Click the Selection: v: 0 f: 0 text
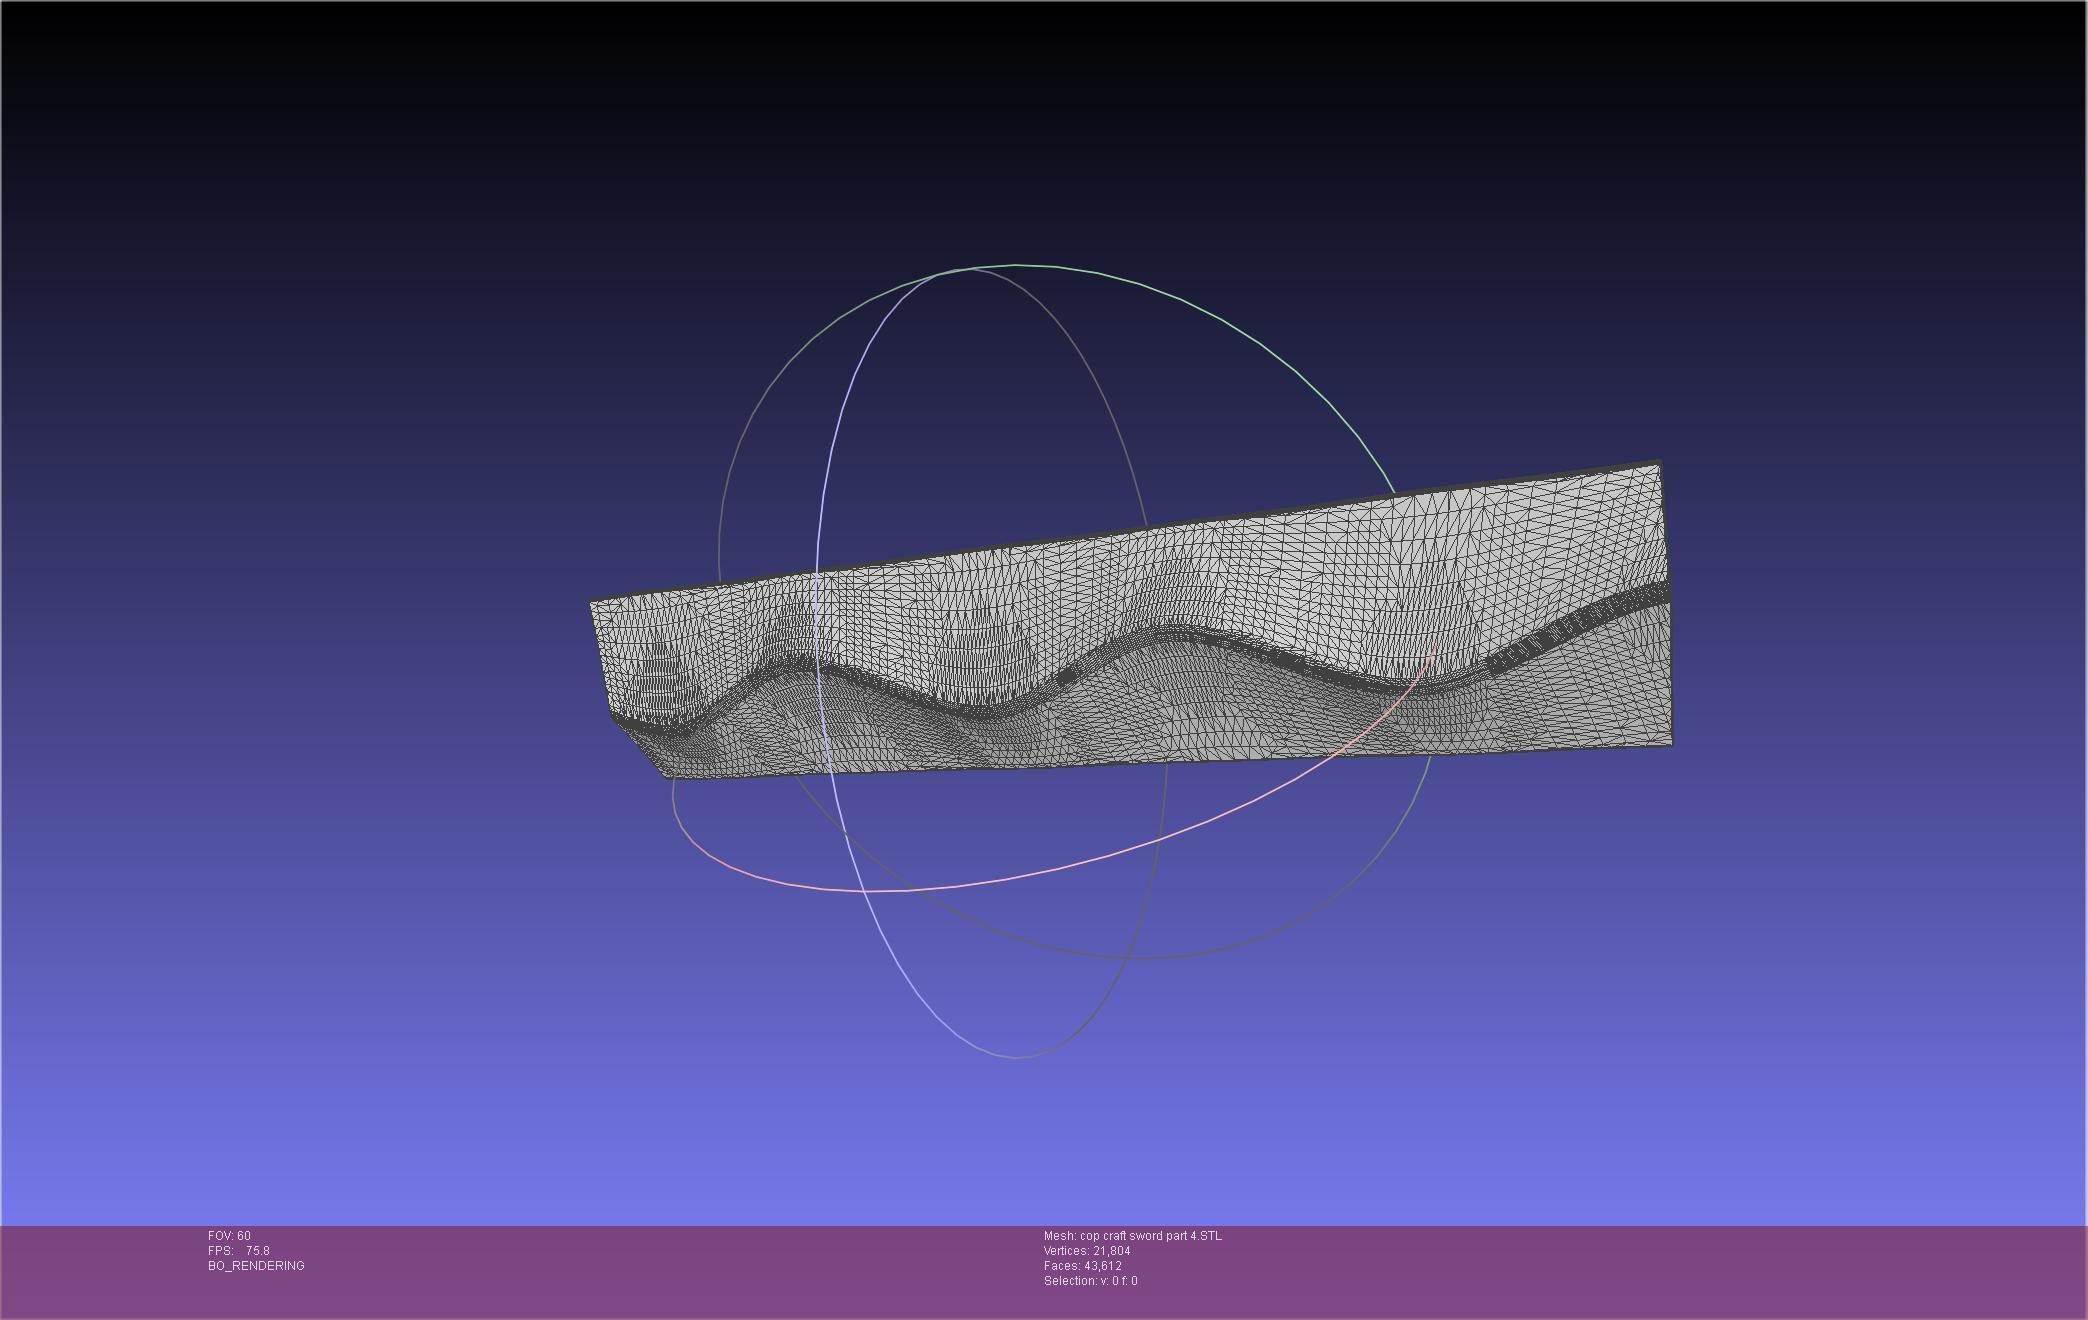 (1090, 1281)
